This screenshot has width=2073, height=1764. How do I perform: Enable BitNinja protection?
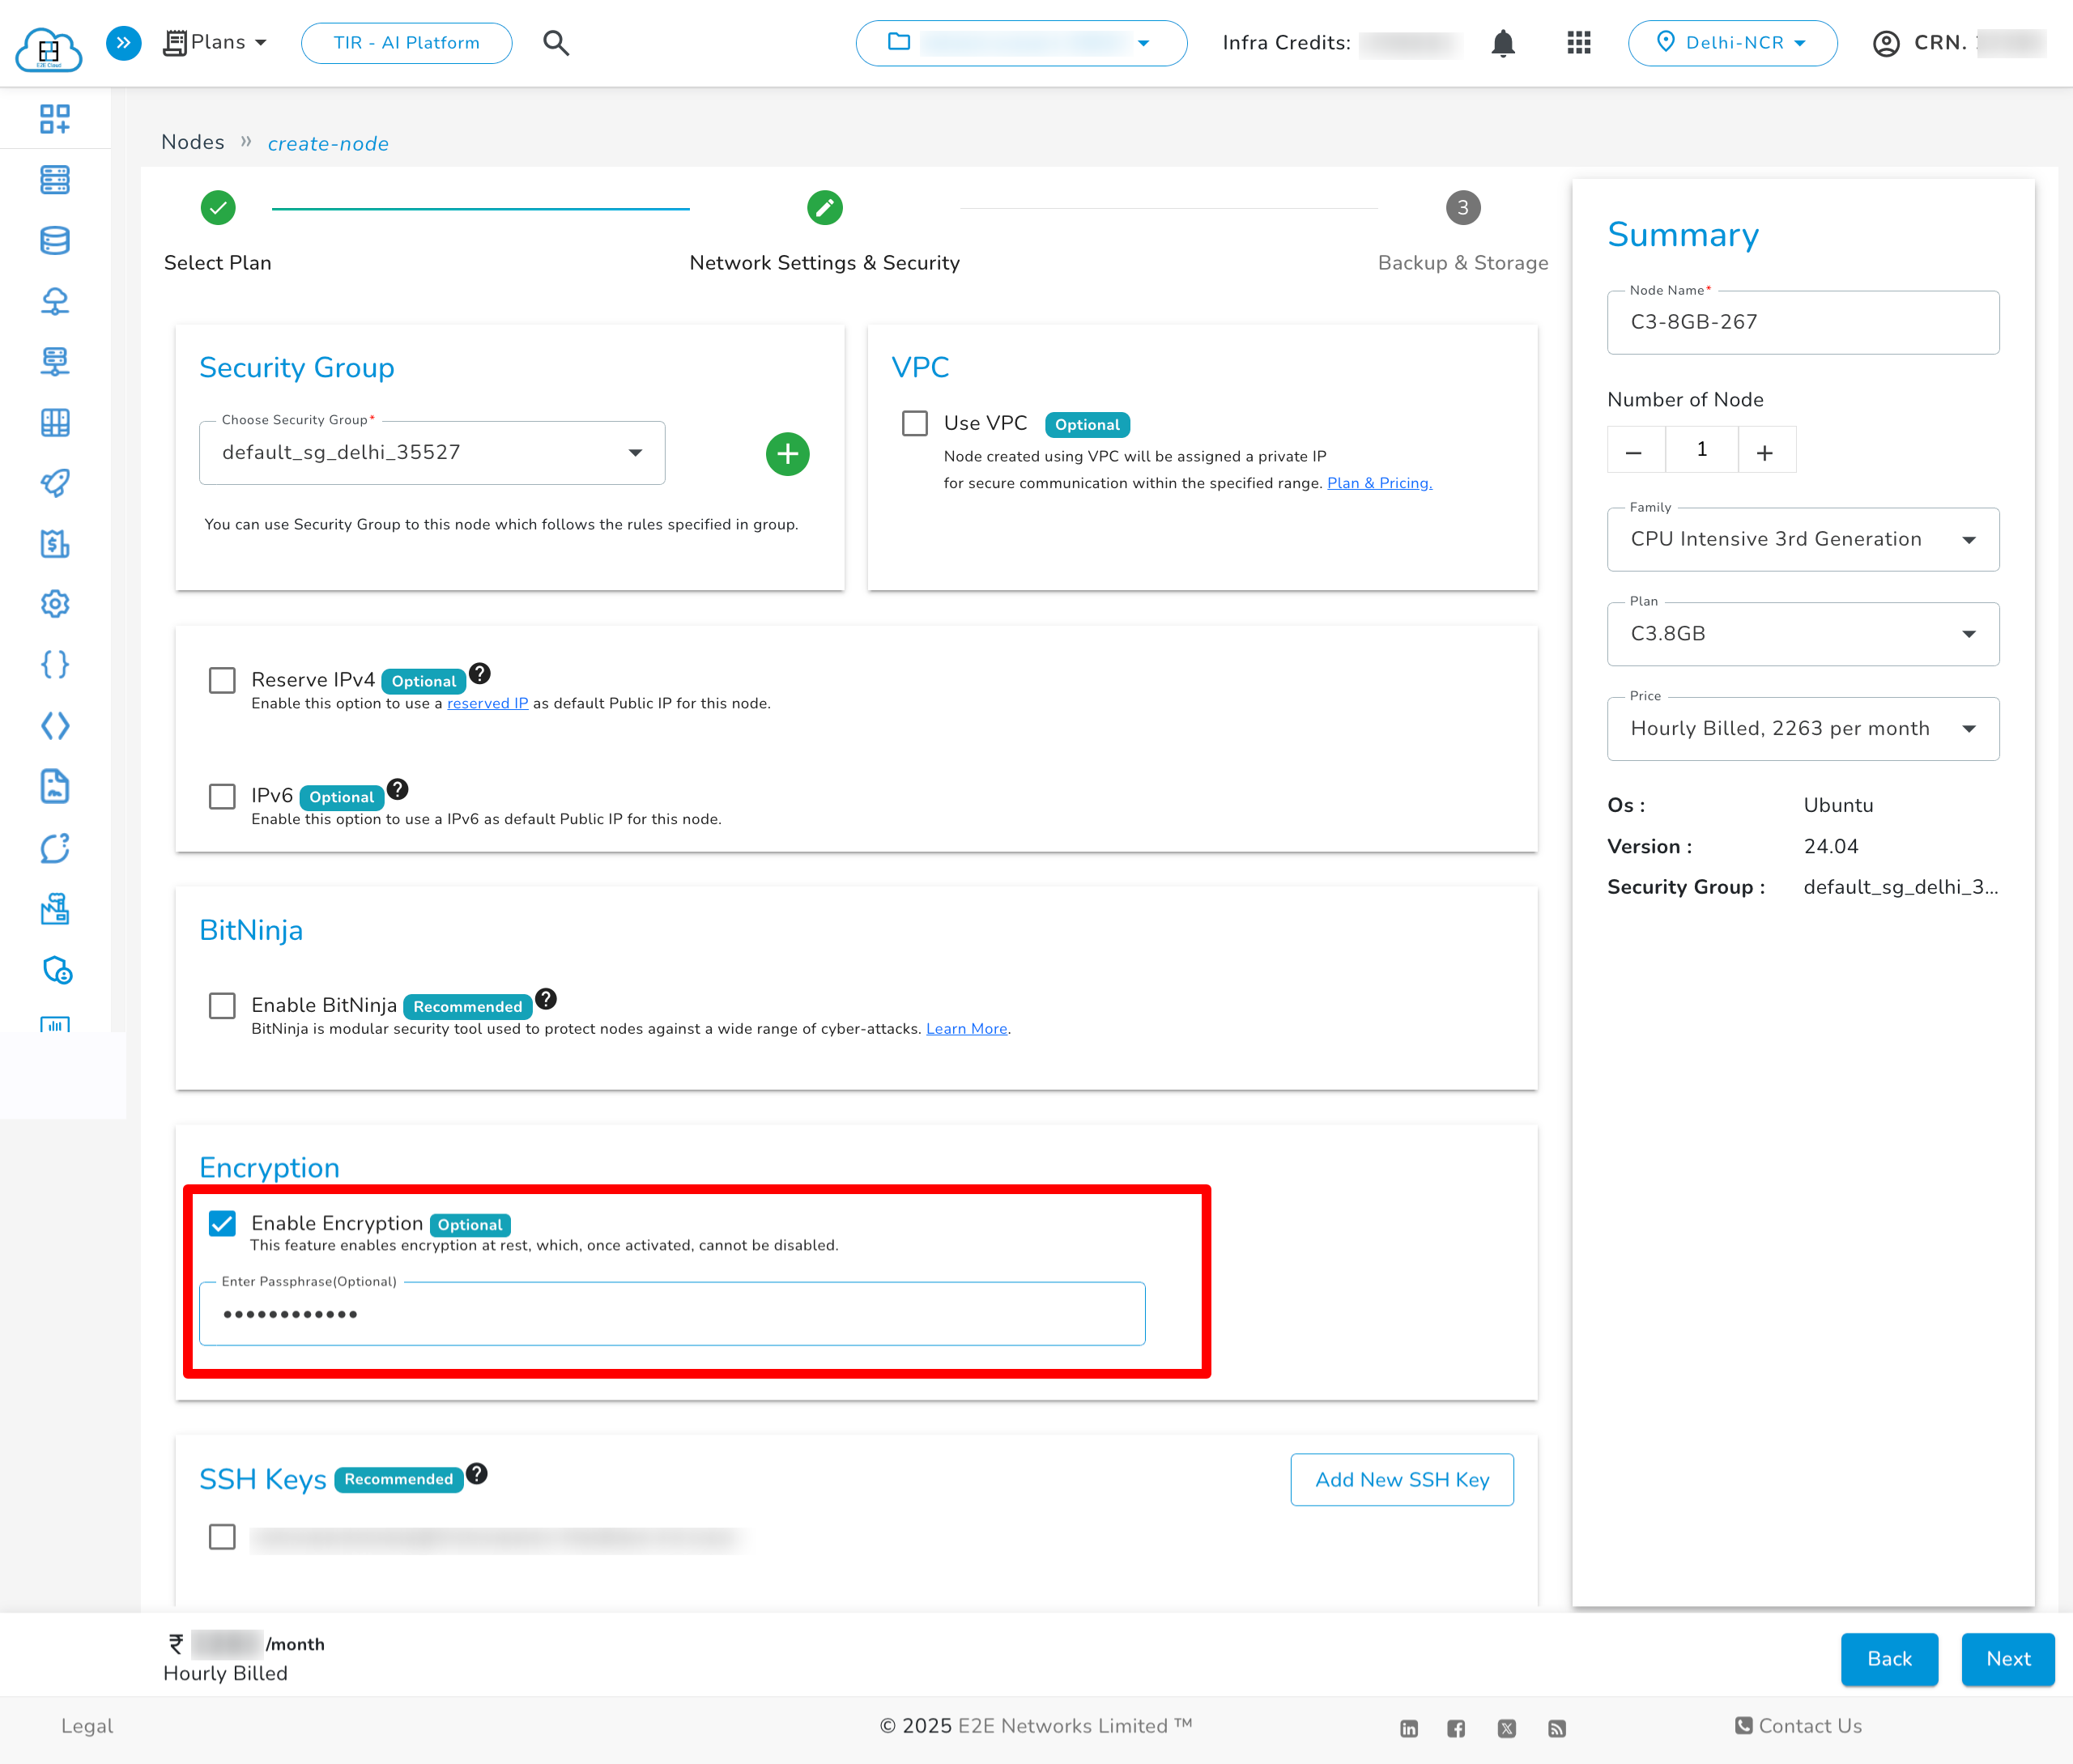[x=222, y=1006]
